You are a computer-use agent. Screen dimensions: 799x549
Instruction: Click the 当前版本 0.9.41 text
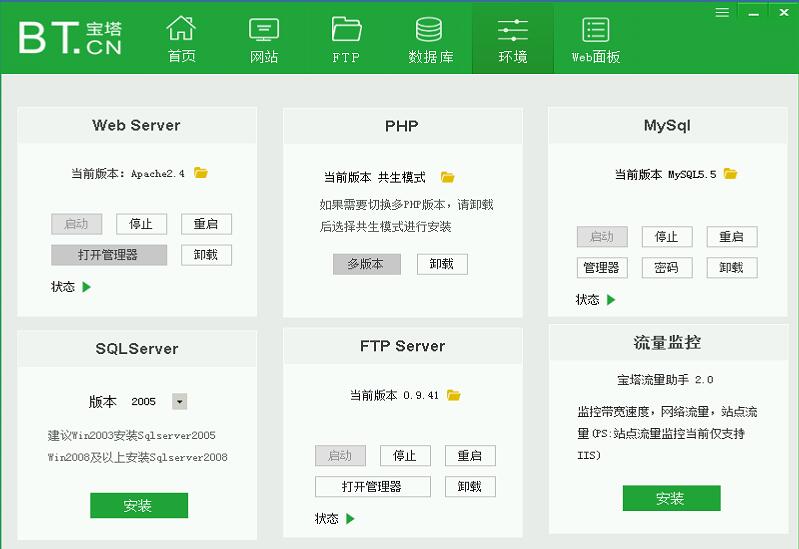tap(394, 395)
